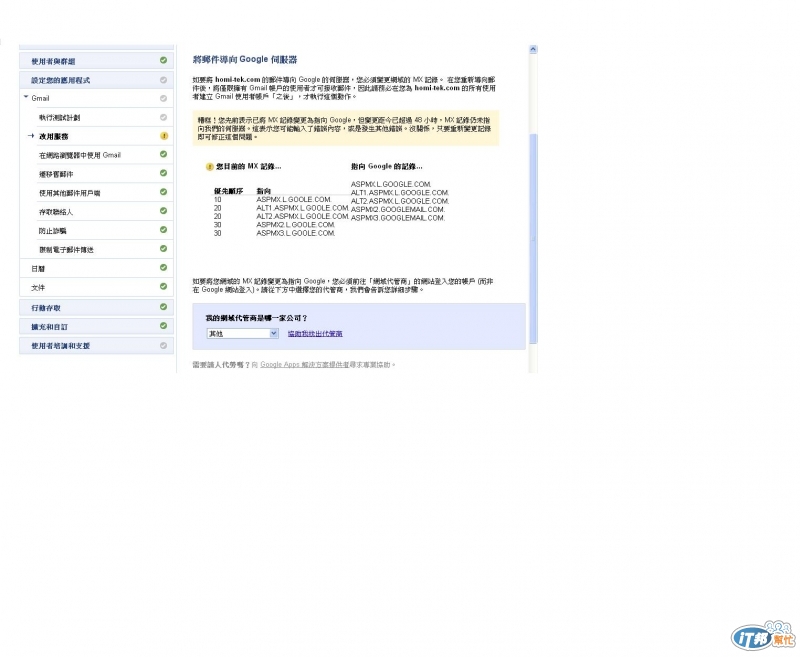The image size is (800, 657).
Task: Click current record ALT1.ASPMX.L.GOOLE.COM.
Action: click(x=303, y=208)
